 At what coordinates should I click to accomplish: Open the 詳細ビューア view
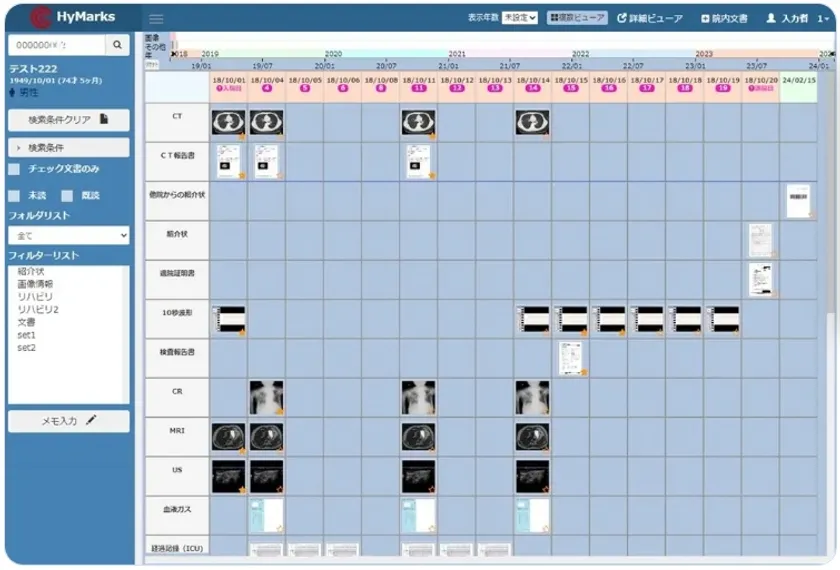650,18
